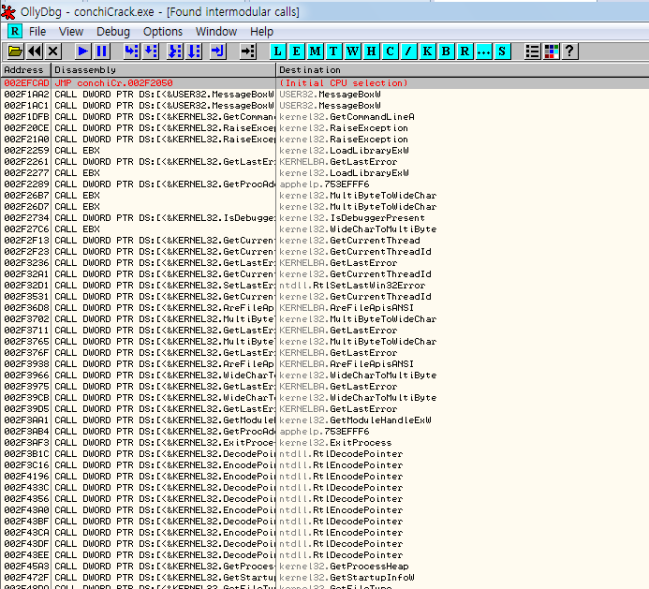Click the Help question mark icon

[569, 51]
